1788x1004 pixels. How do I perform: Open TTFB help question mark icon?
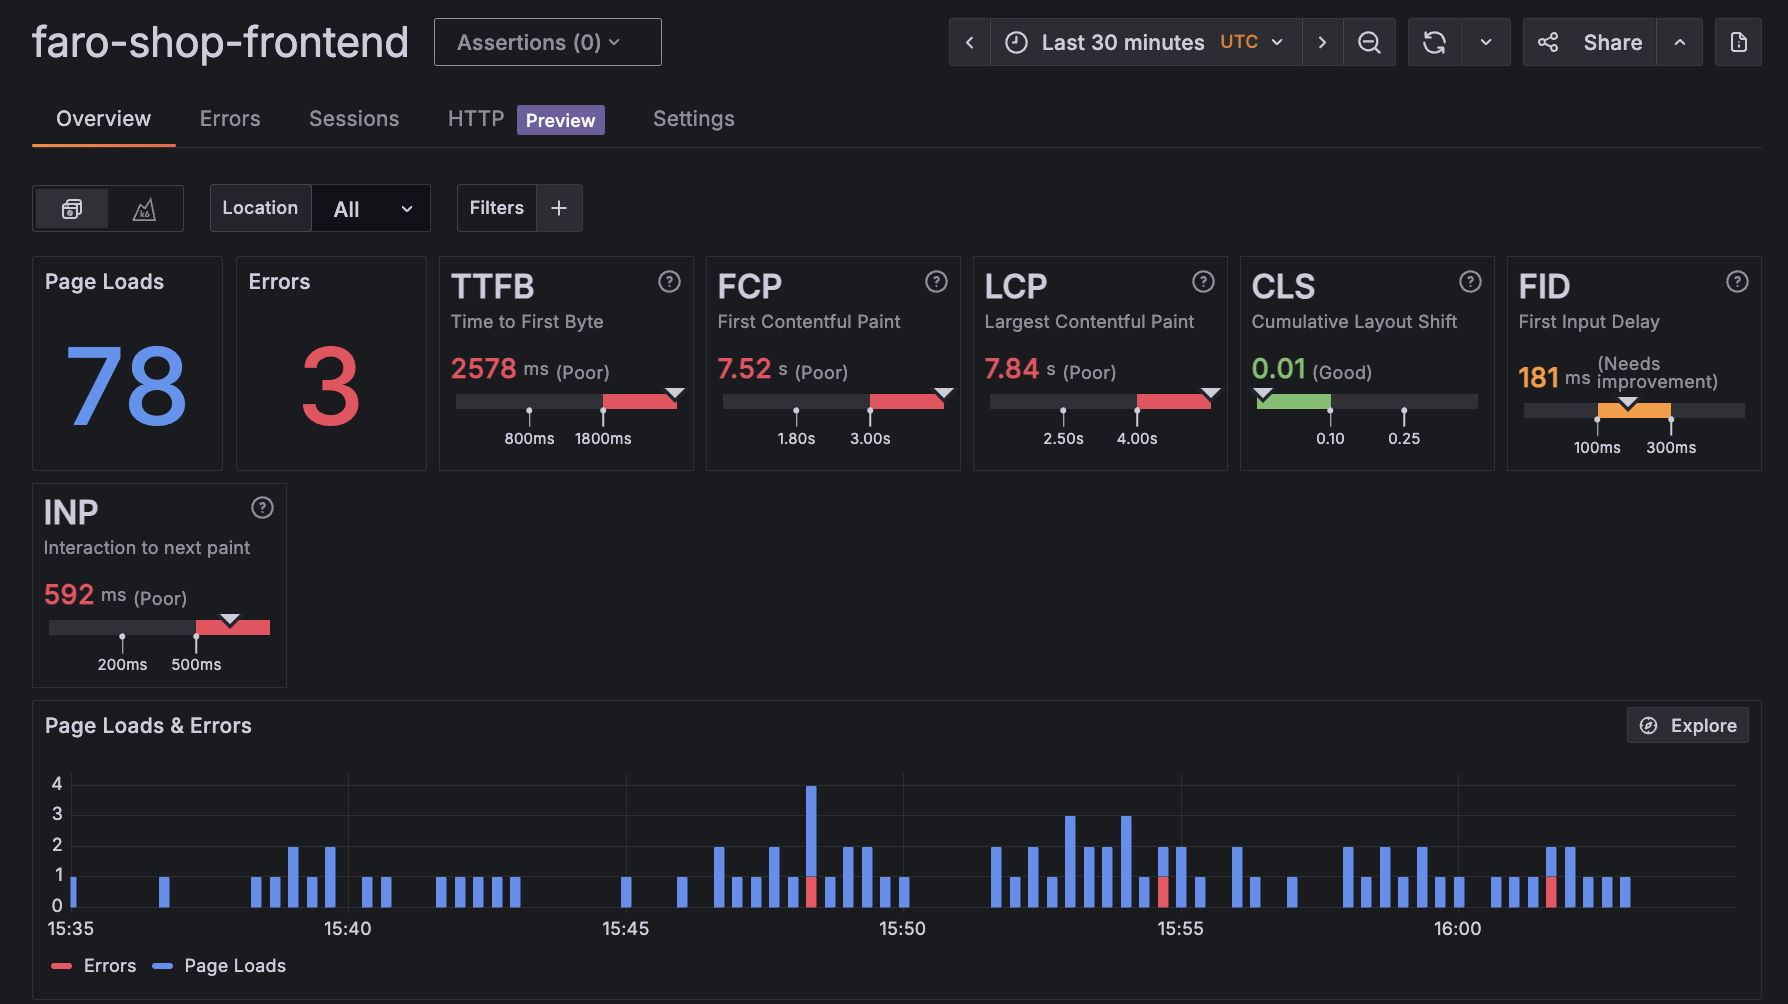pos(669,282)
